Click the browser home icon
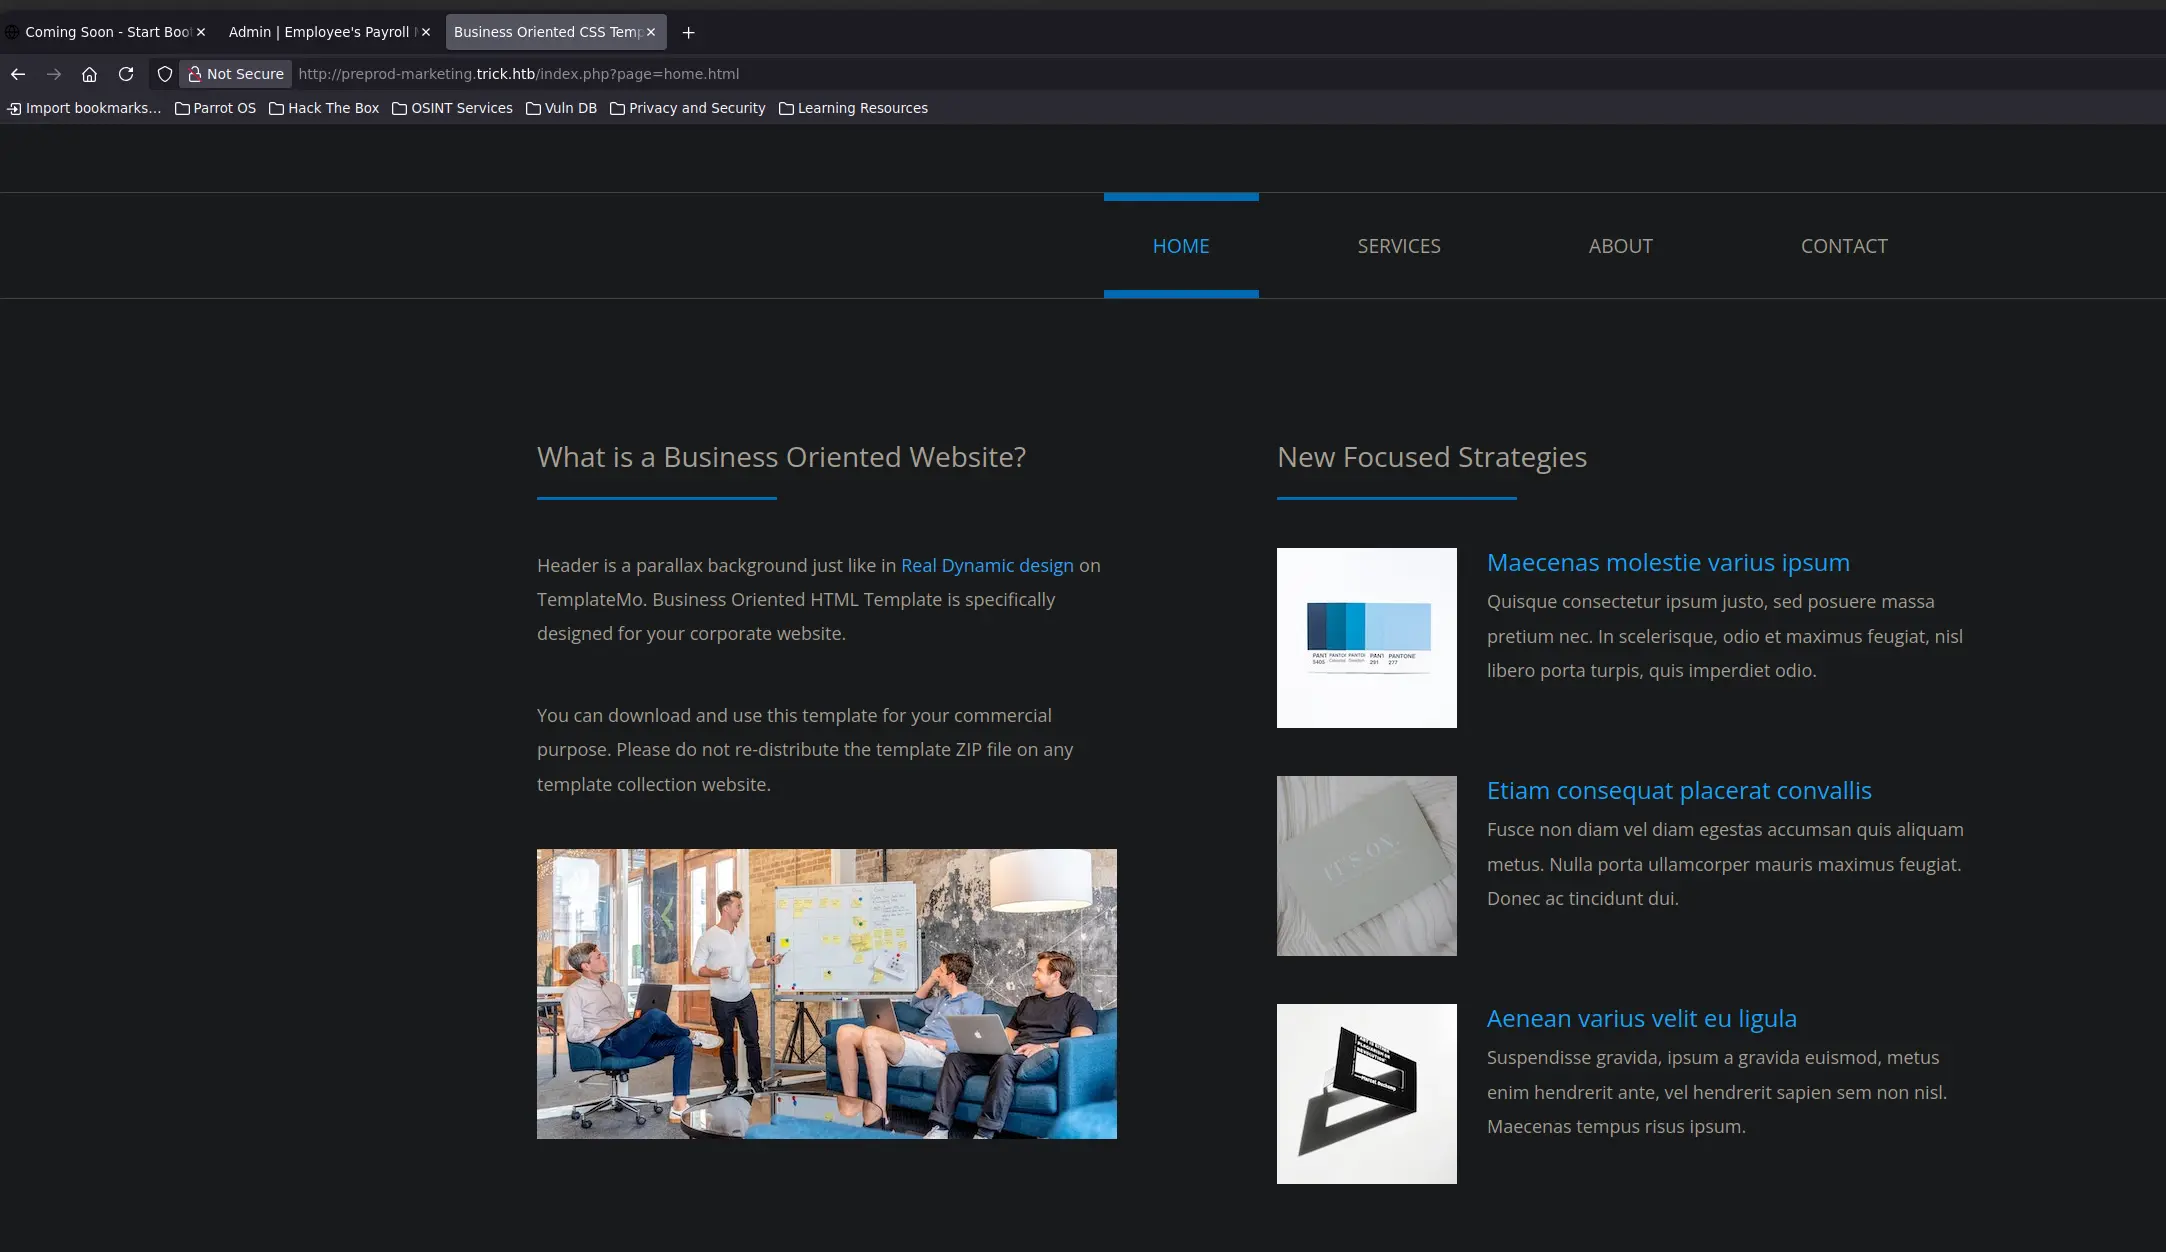 [x=89, y=74]
